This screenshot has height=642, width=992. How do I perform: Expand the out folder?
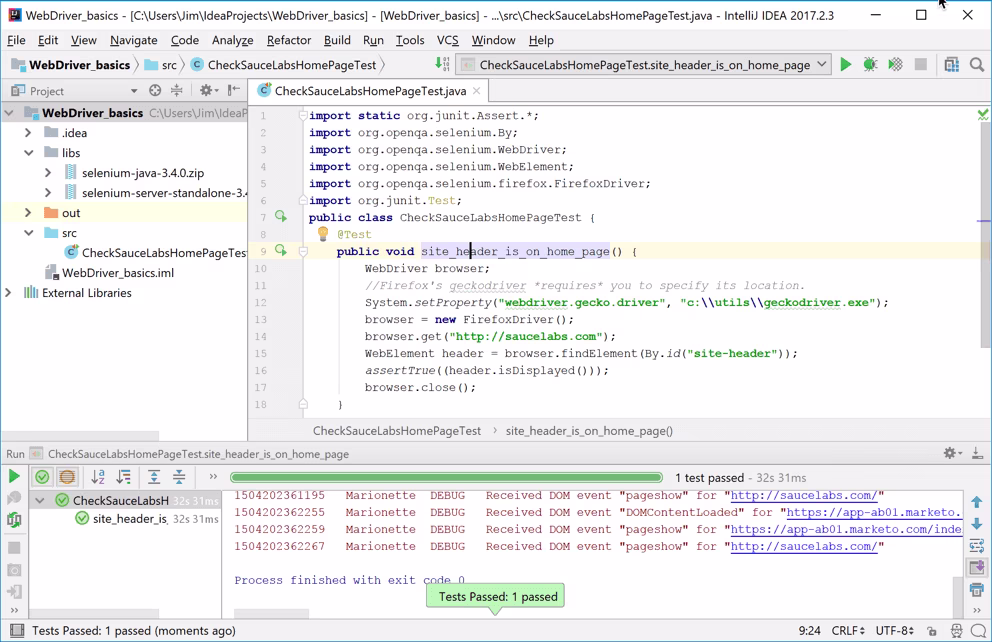(28, 213)
